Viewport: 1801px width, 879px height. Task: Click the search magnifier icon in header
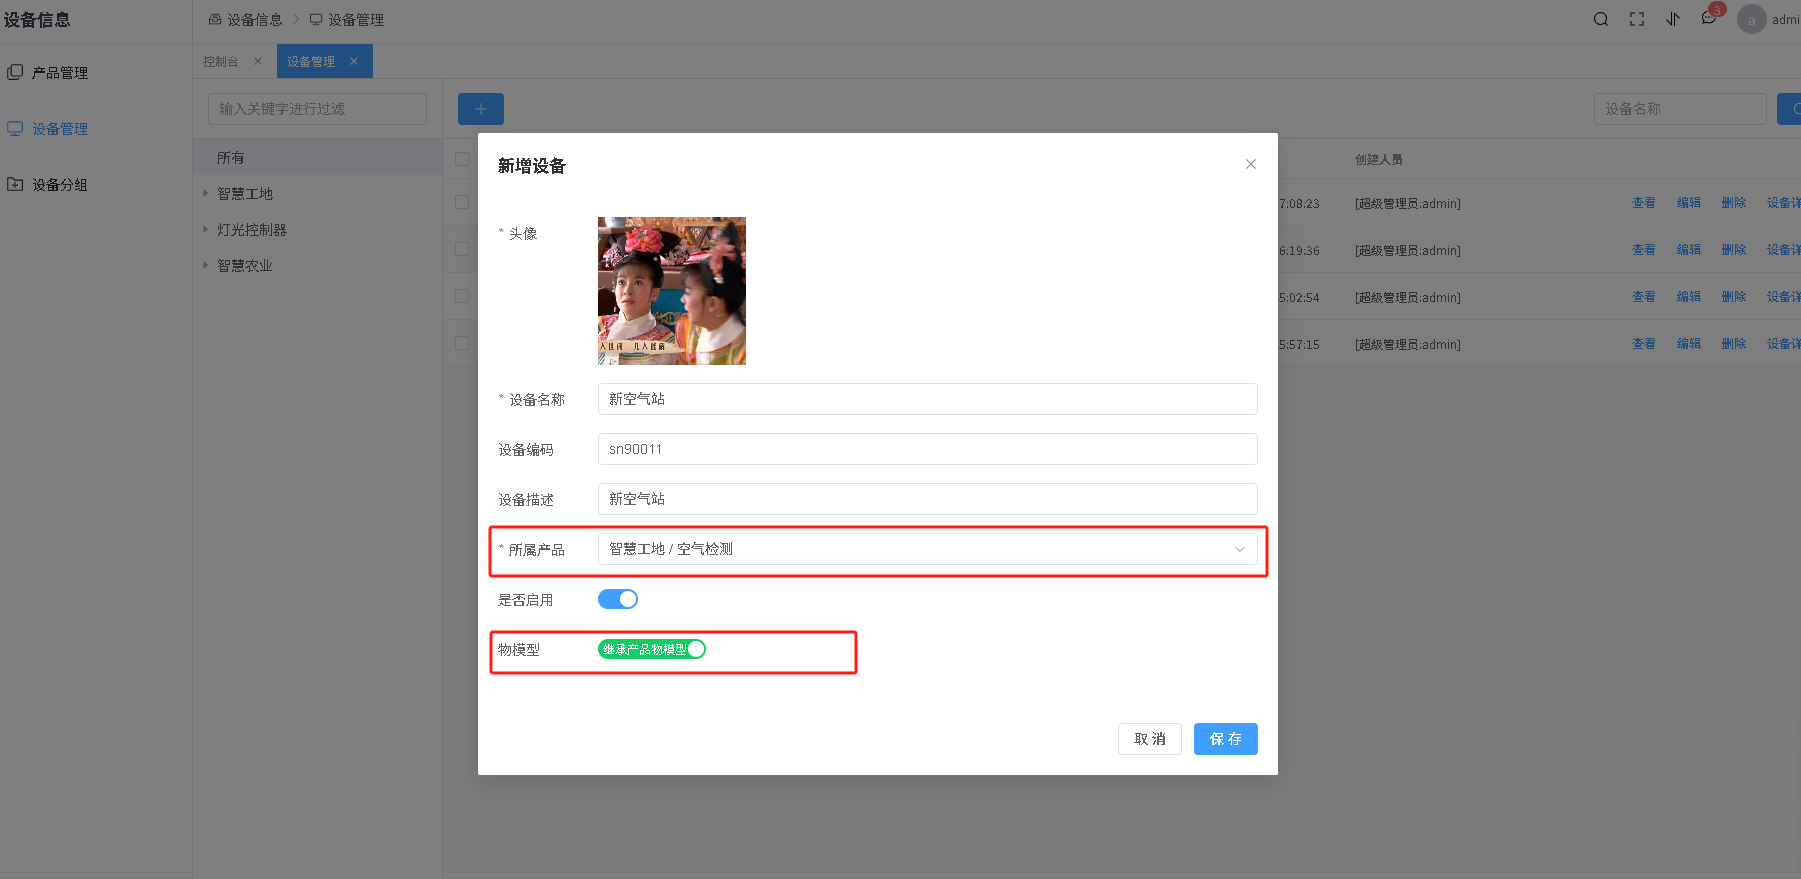click(1600, 19)
